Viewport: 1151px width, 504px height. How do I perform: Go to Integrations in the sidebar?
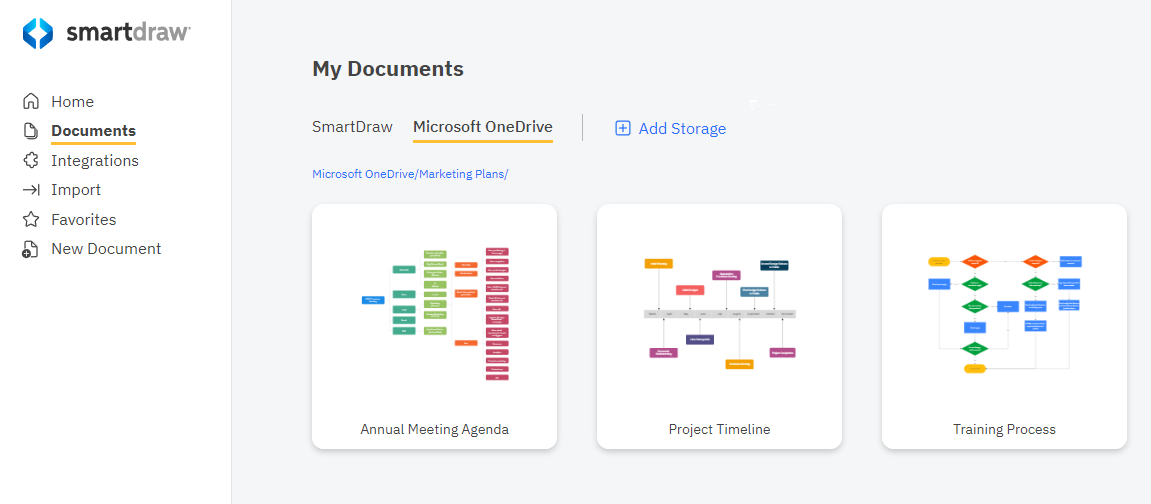pyautogui.click(x=95, y=160)
